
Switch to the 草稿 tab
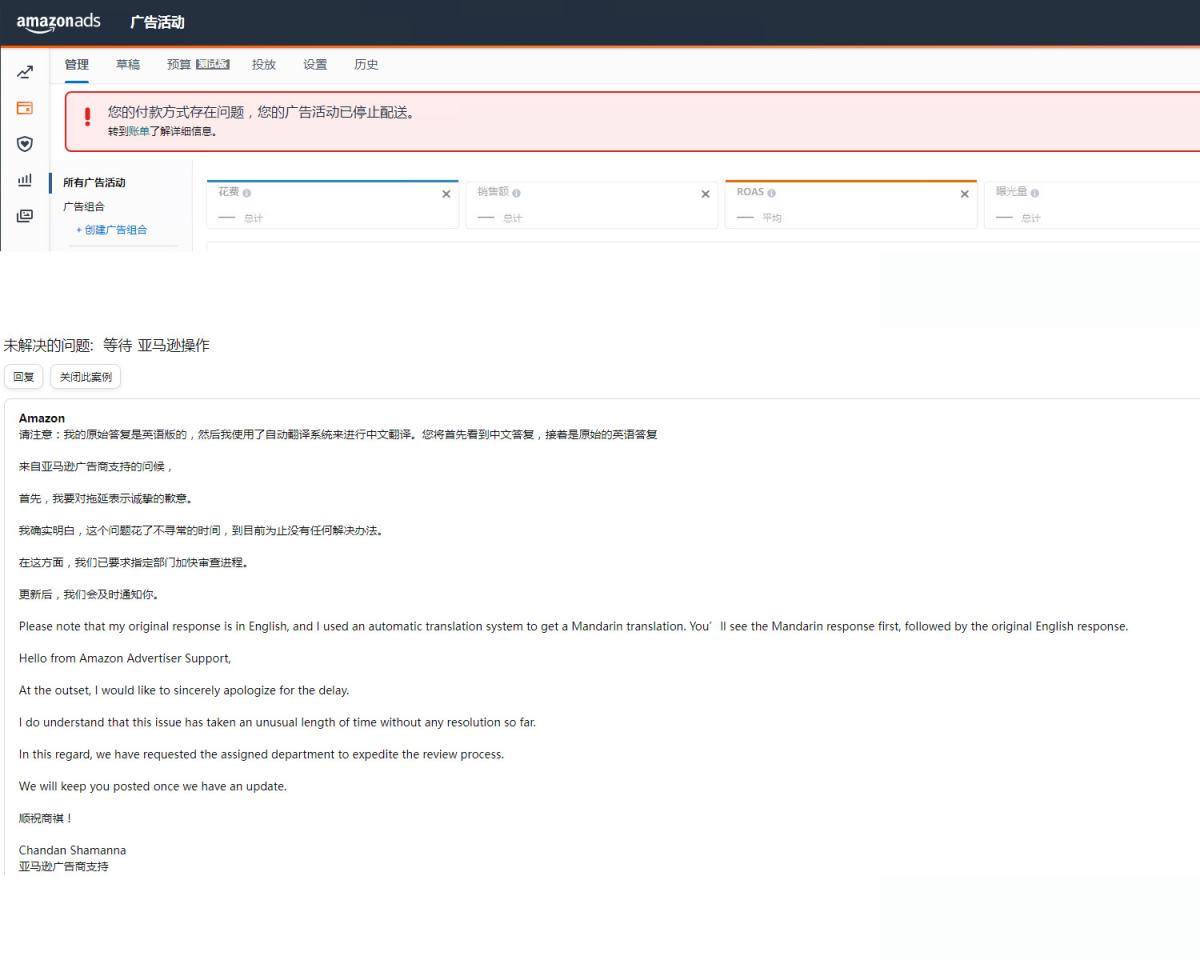[x=128, y=65]
